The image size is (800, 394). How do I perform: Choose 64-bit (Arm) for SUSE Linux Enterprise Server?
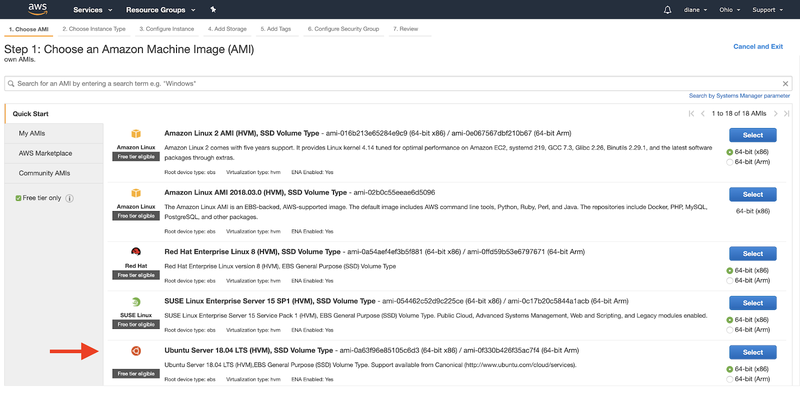coord(730,330)
